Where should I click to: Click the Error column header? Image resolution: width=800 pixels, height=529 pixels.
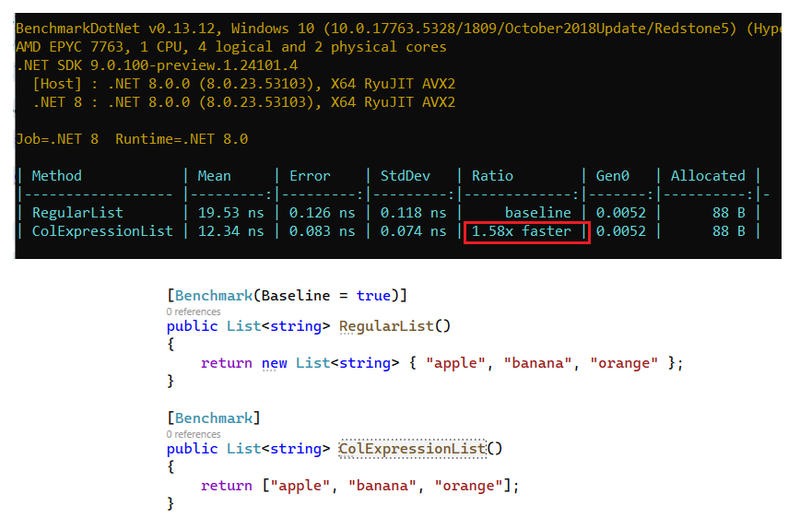click(x=310, y=176)
